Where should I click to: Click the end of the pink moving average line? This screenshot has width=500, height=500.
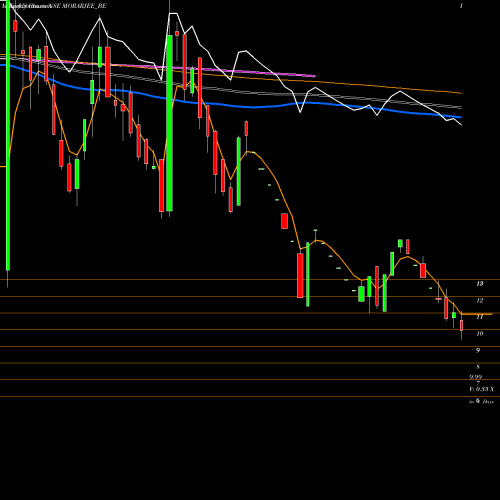tap(315, 76)
